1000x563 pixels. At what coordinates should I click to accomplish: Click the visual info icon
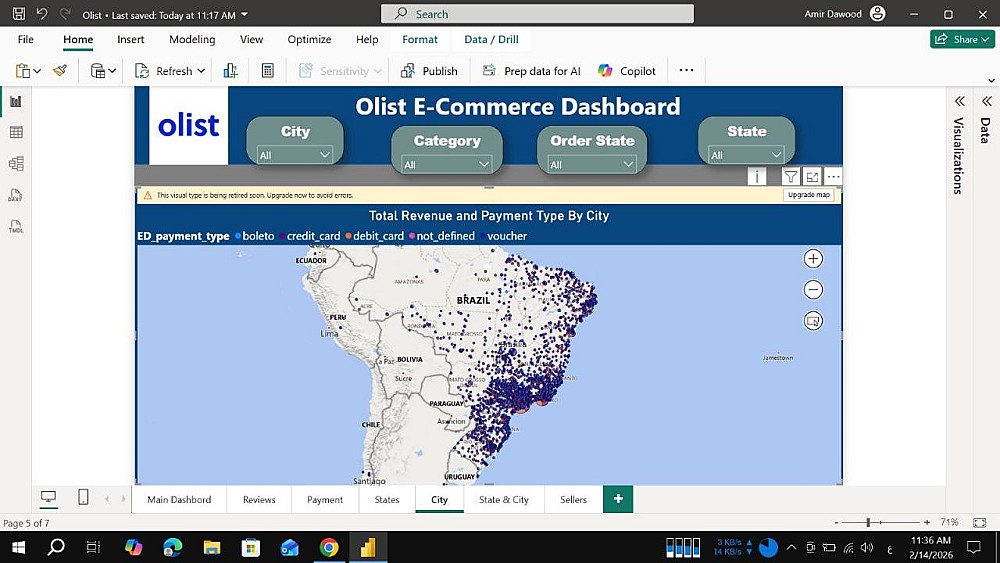[757, 177]
